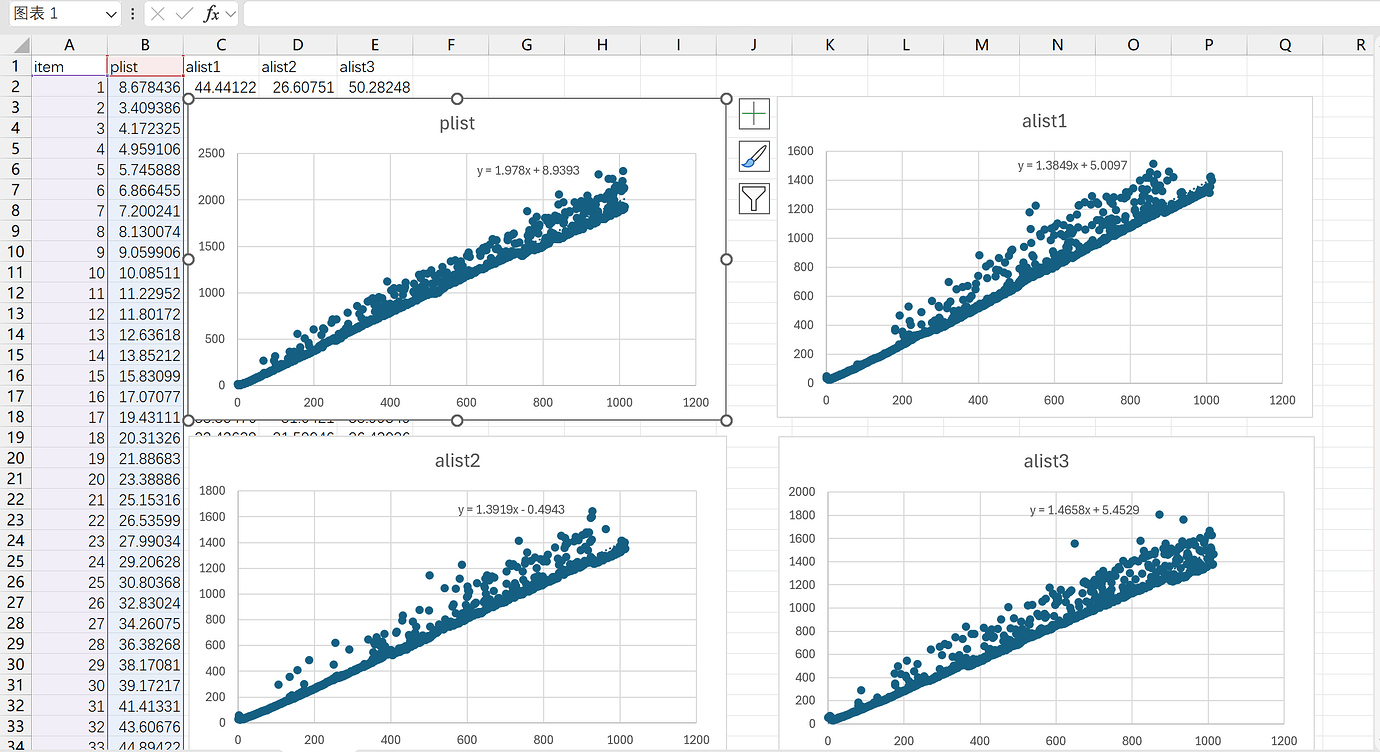
Task: Click the three-dot handle beside Name Box
Action: point(133,14)
